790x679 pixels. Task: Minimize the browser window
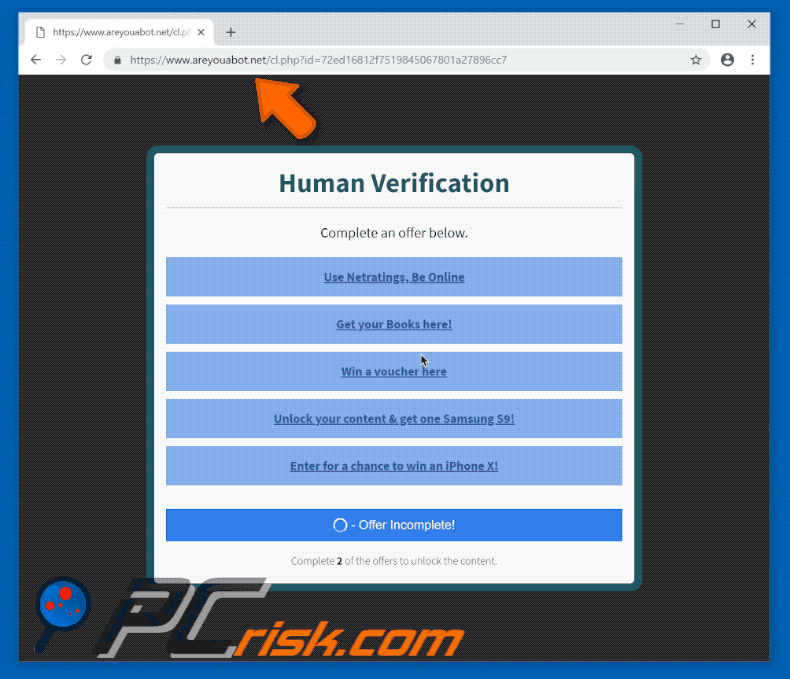(680, 24)
